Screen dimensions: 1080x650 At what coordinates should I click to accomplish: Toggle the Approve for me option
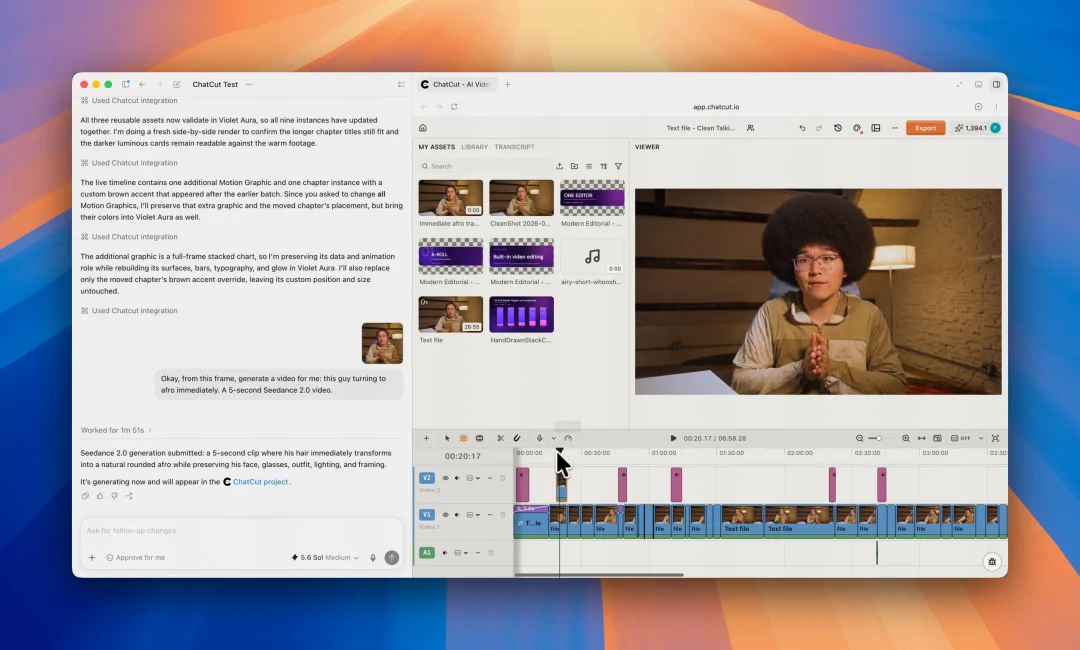click(135, 558)
